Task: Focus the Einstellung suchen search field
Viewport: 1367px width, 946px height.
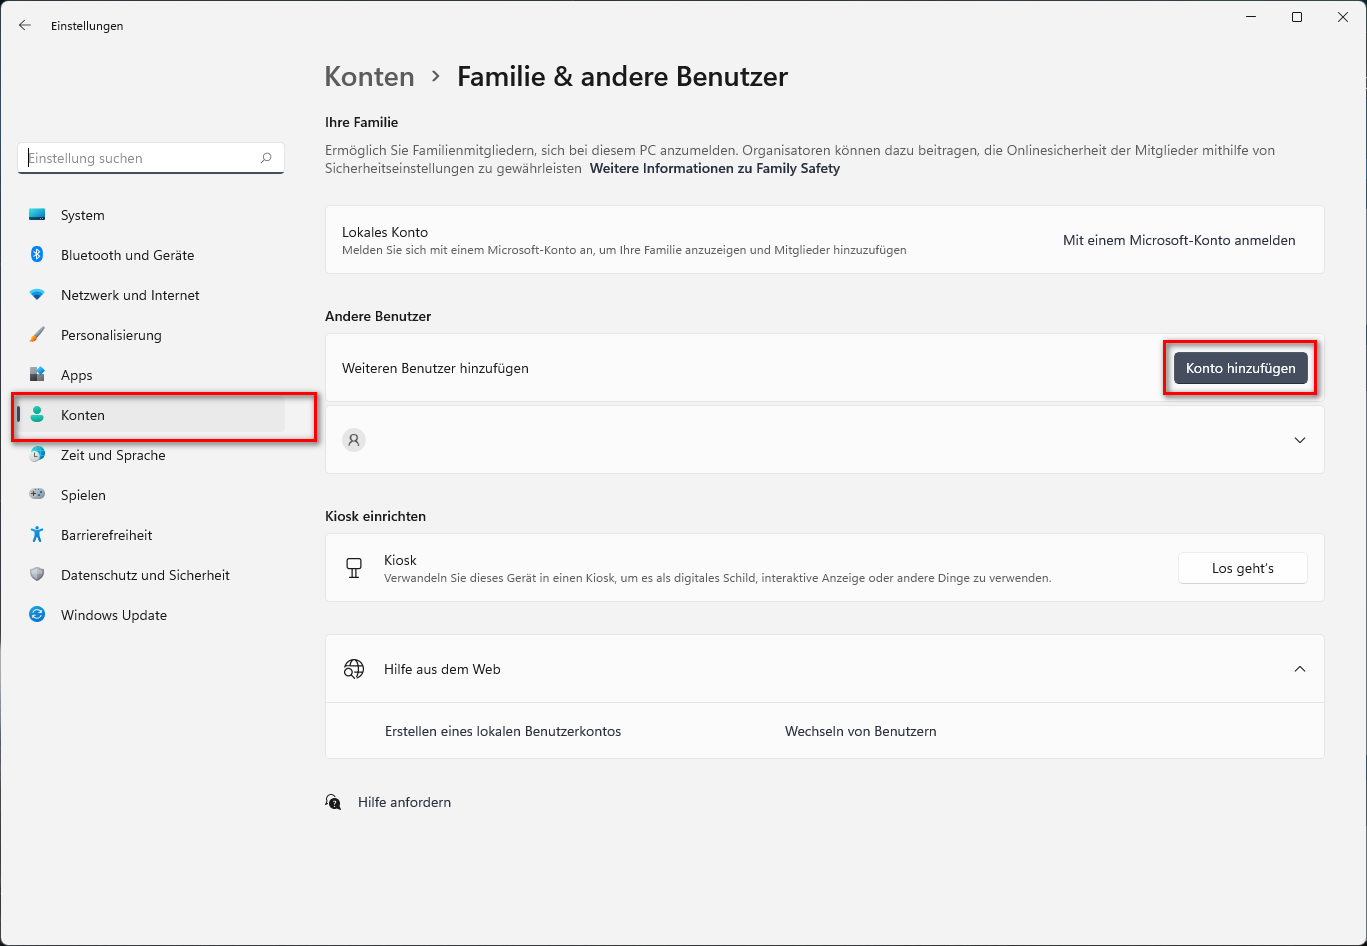Action: click(140, 158)
